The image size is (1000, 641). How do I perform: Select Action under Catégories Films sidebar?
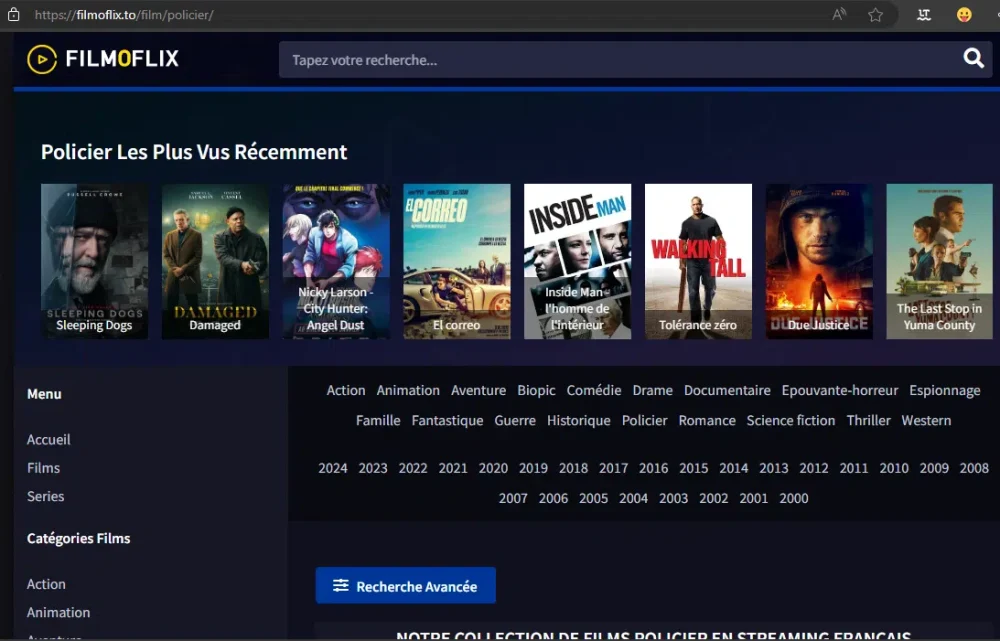click(46, 584)
